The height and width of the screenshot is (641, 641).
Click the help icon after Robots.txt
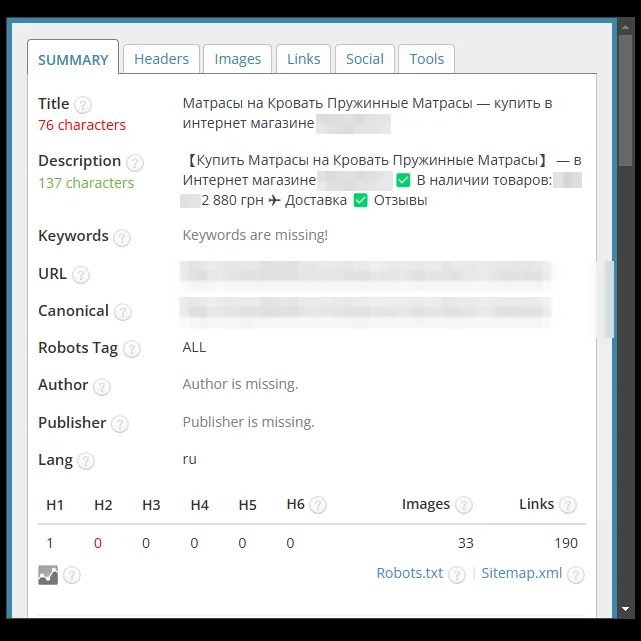457,575
